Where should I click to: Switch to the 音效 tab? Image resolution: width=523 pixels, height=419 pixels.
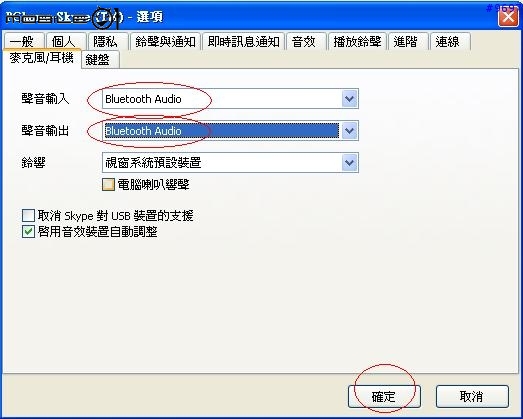(x=306, y=41)
